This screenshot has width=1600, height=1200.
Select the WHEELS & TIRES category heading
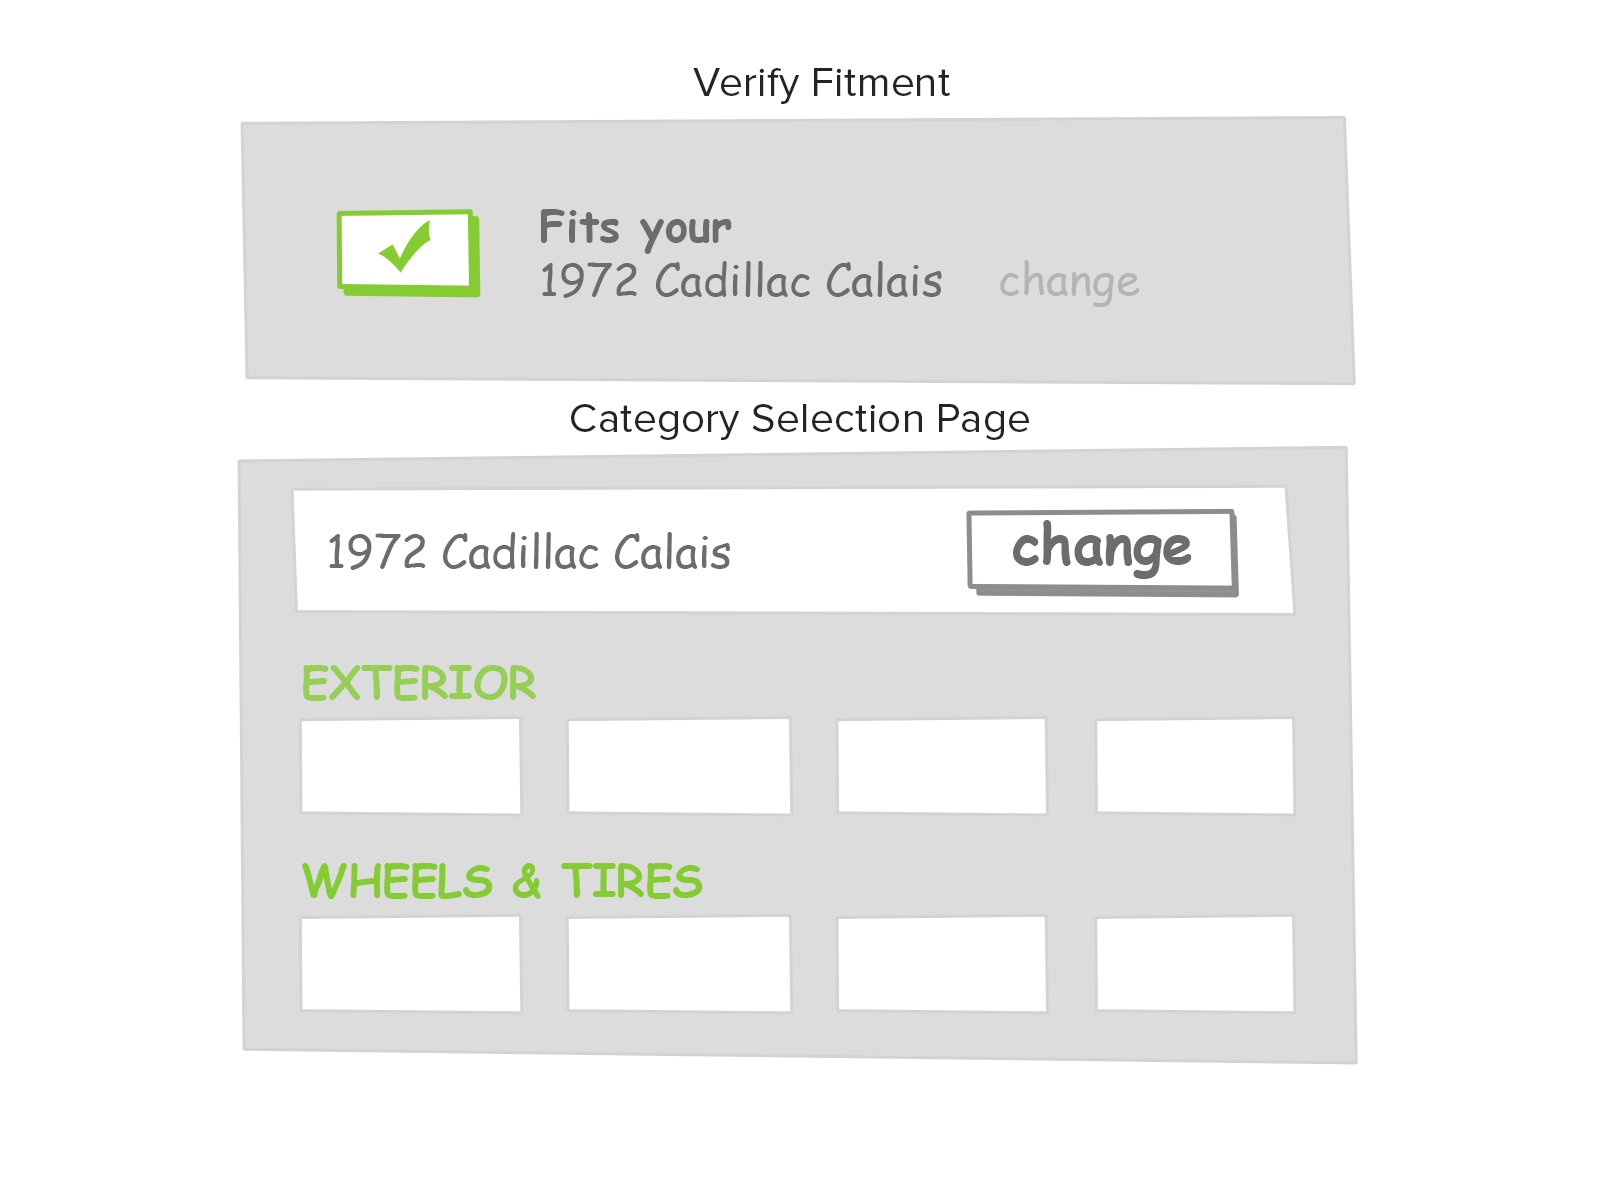click(502, 882)
